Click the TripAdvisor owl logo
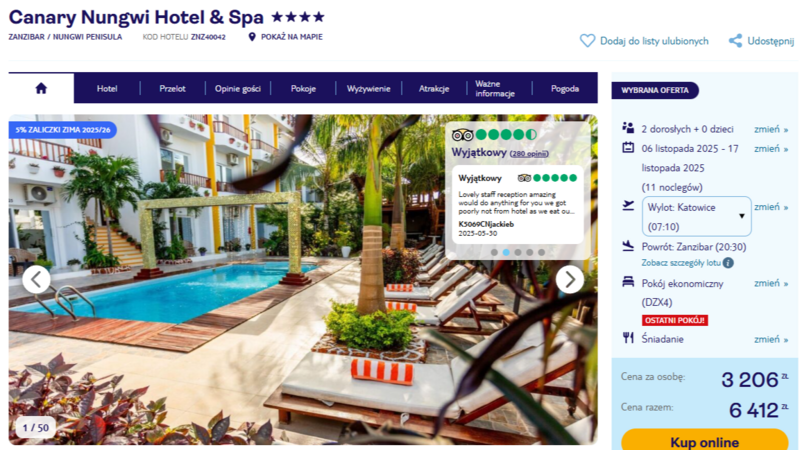Image resolution: width=800 pixels, height=450 pixels. click(x=462, y=135)
